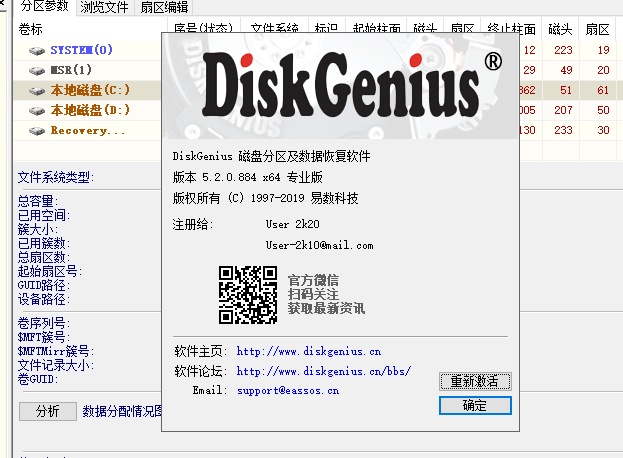
Task: Open the diskgenius.cn/bbs/ forum link
Action: click(324, 371)
